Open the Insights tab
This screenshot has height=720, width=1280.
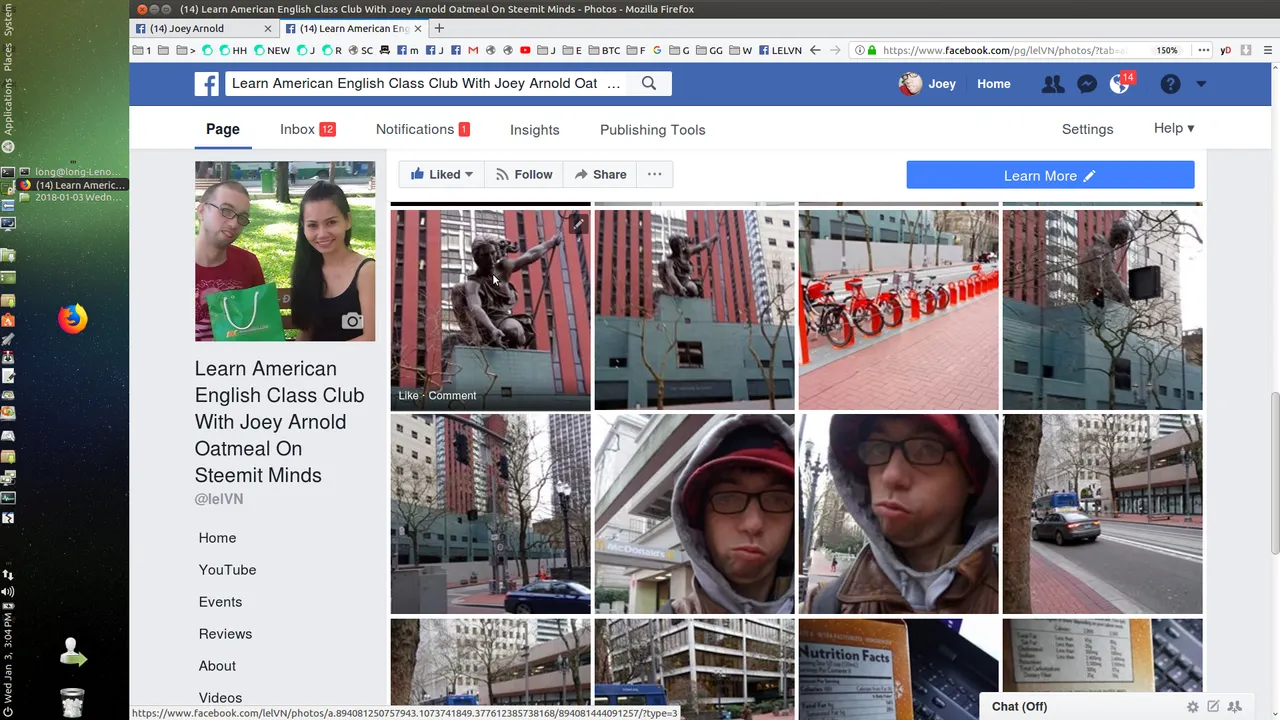tap(535, 130)
